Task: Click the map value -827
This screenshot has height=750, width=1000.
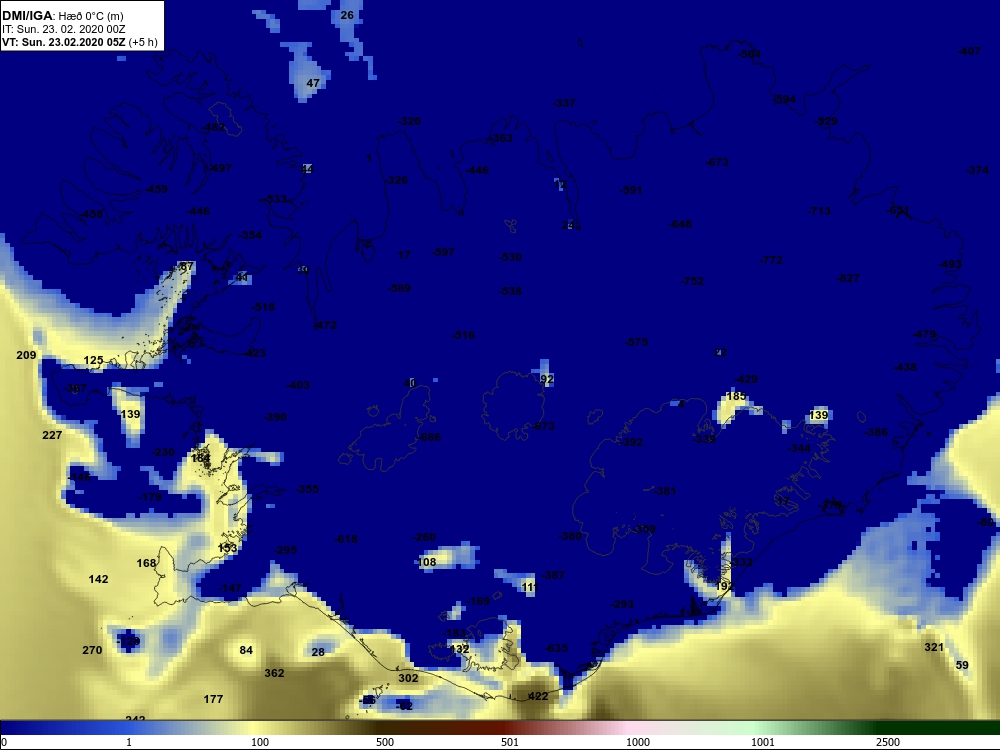Action: click(848, 278)
